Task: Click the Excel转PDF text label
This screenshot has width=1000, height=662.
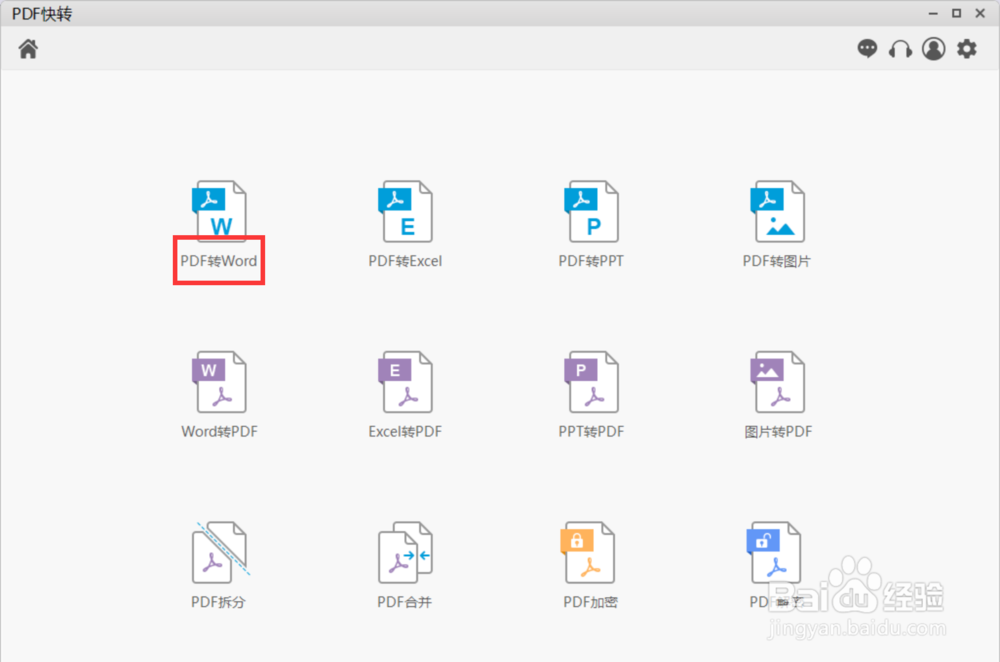Action: click(405, 431)
